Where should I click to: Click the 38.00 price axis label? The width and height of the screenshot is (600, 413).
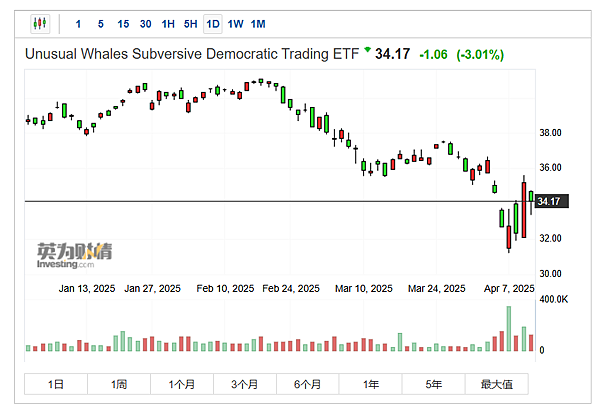click(x=550, y=133)
